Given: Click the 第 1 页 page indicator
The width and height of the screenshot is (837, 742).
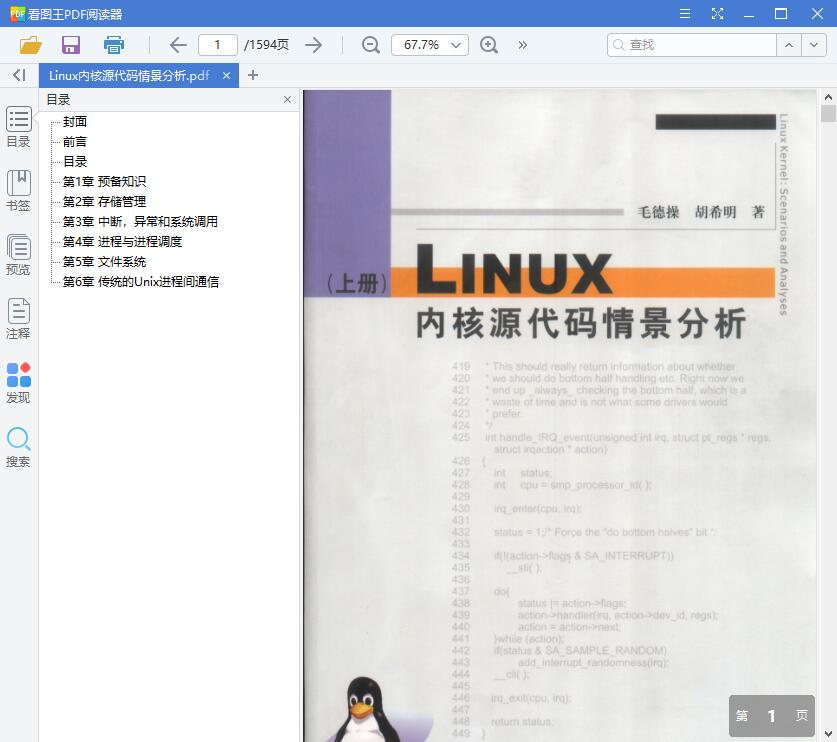Looking at the screenshot, I should [771, 716].
